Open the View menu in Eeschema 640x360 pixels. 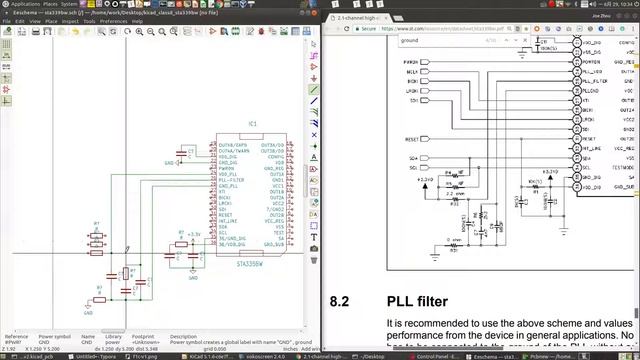point(35,21)
